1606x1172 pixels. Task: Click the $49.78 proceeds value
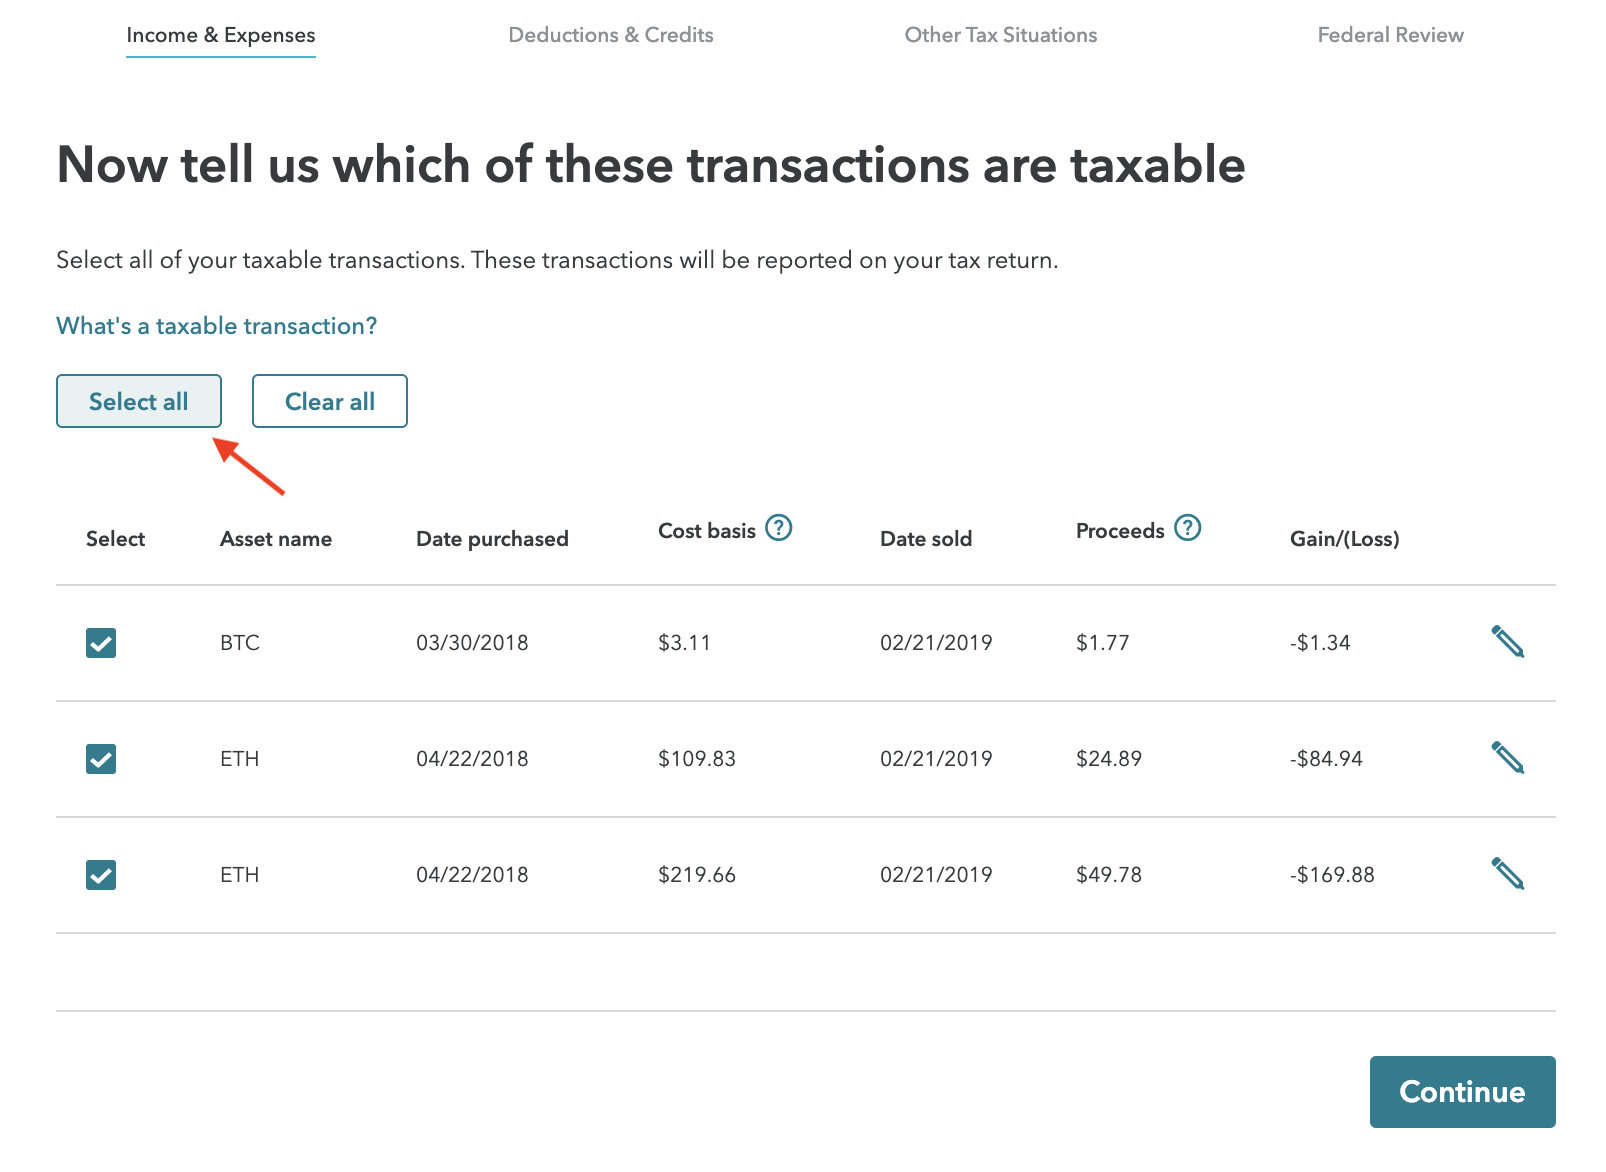[1109, 875]
